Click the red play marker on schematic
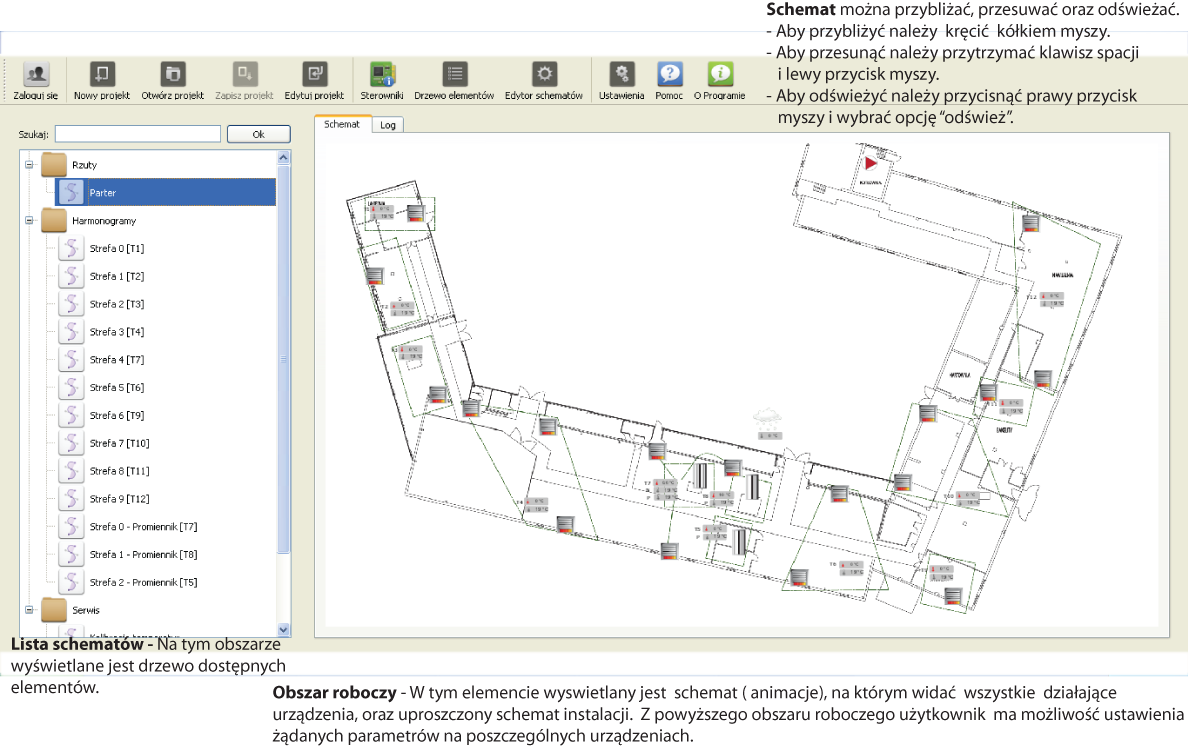The height and width of the screenshot is (746, 1188). (871, 163)
